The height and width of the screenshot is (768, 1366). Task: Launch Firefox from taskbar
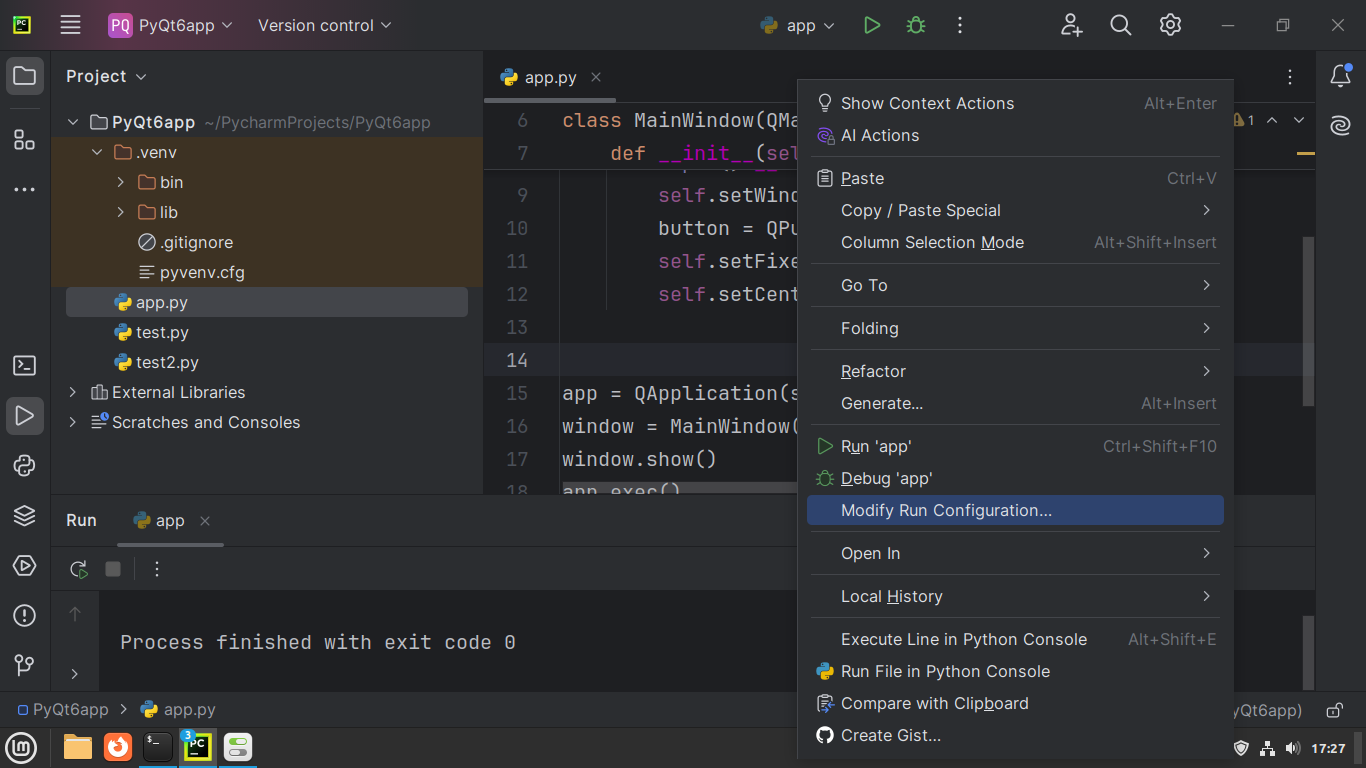[118, 747]
